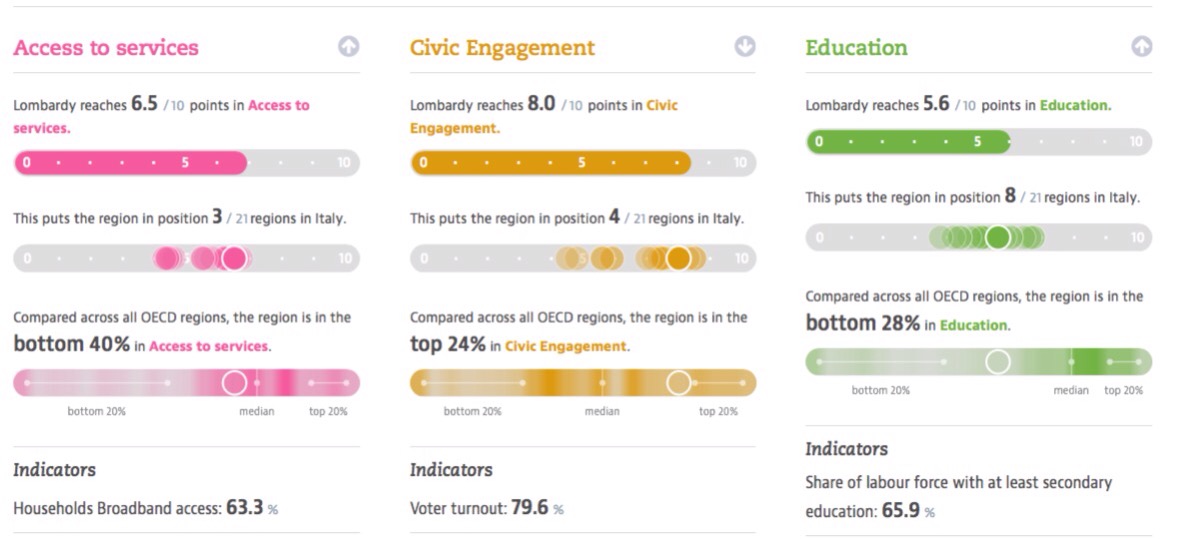The width and height of the screenshot is (1182, 539).
Task: Click the Households Broadband access indicator value
Action: pyautogui.click(x=244, y=508)
